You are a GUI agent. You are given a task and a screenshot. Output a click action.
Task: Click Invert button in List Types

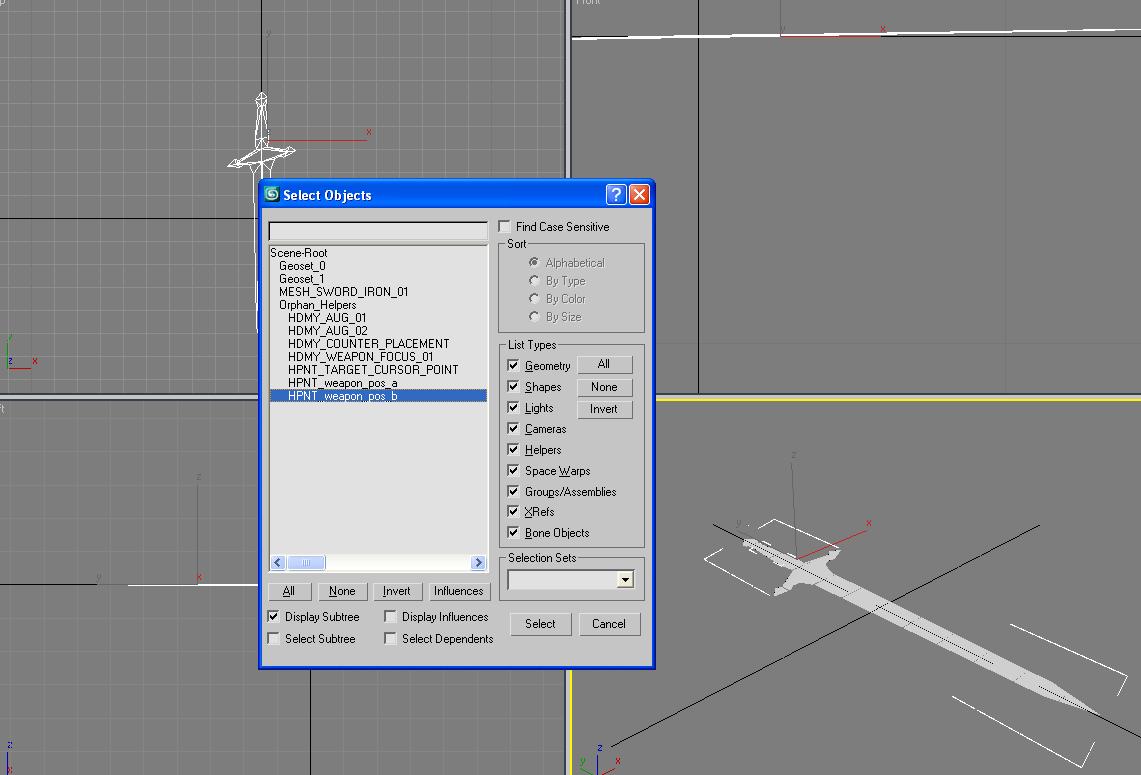603,409
